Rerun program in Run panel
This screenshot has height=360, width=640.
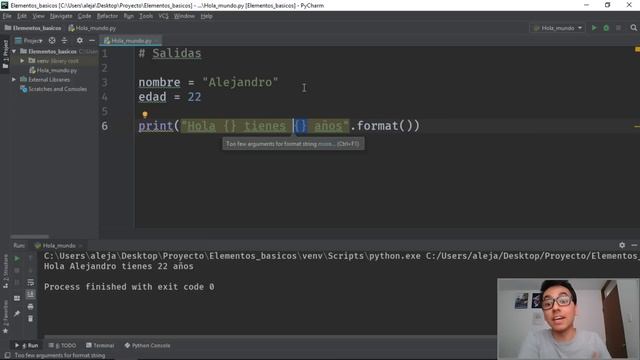[17, 258]
